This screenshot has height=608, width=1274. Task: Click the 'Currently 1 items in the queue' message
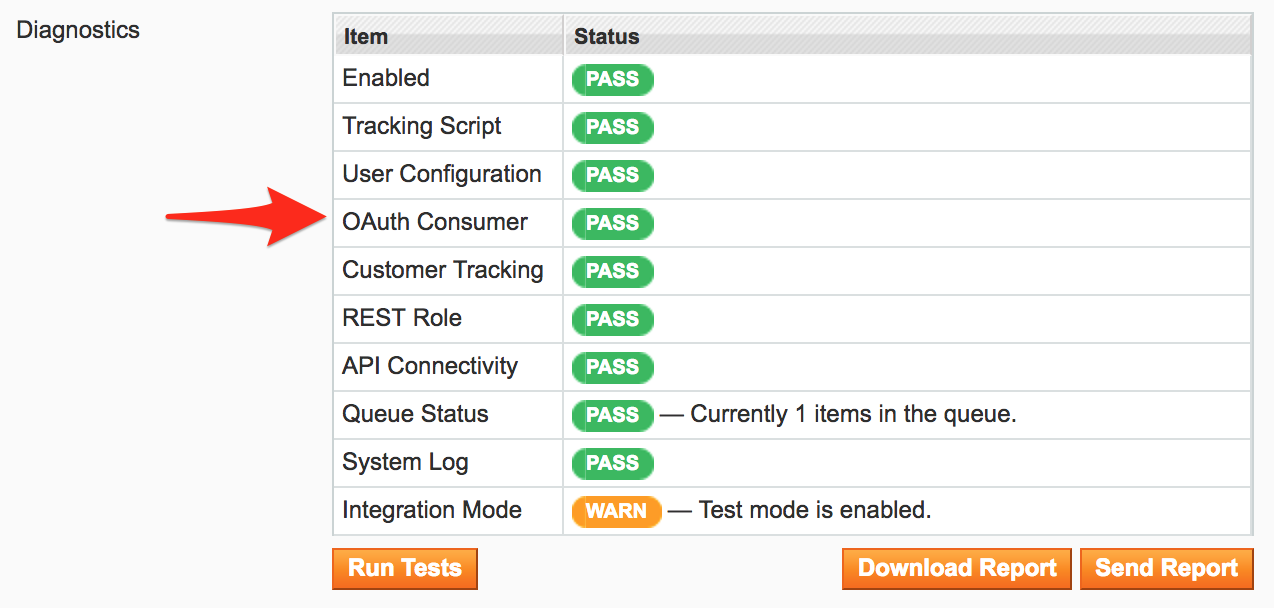tap(853, 414)
